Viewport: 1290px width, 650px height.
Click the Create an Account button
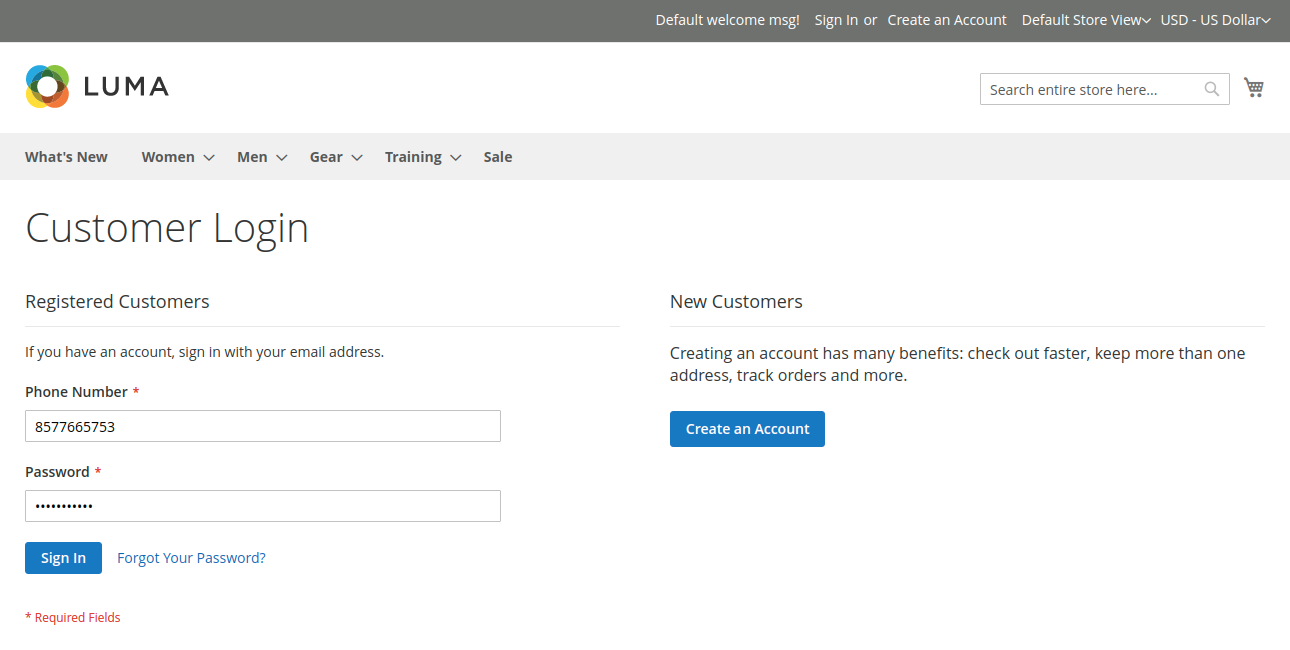point(747,429)
